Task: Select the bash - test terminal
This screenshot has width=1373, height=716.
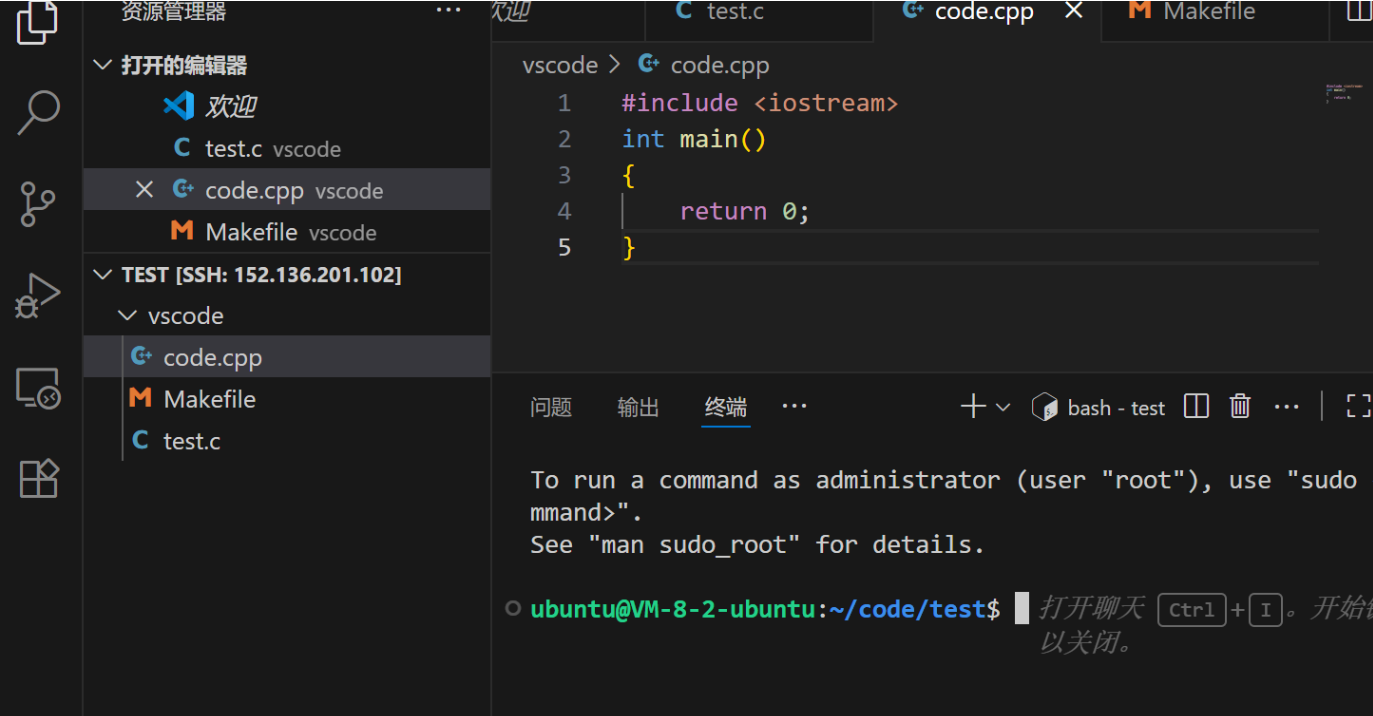Action: click(x=1099, y=407)
